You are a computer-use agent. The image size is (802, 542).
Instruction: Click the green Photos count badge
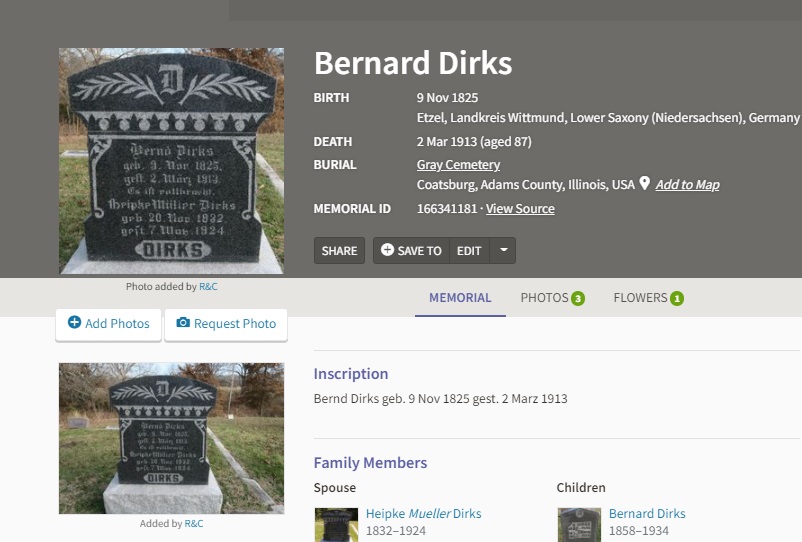coord(578,298)
